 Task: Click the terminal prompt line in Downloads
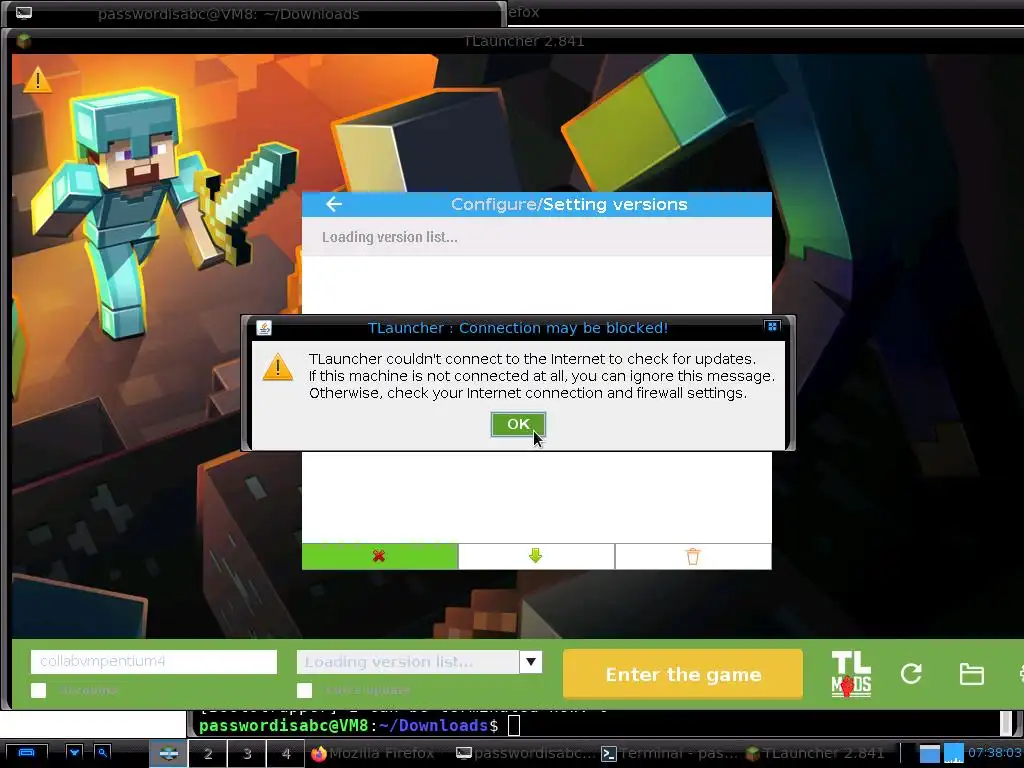[359, 726]
